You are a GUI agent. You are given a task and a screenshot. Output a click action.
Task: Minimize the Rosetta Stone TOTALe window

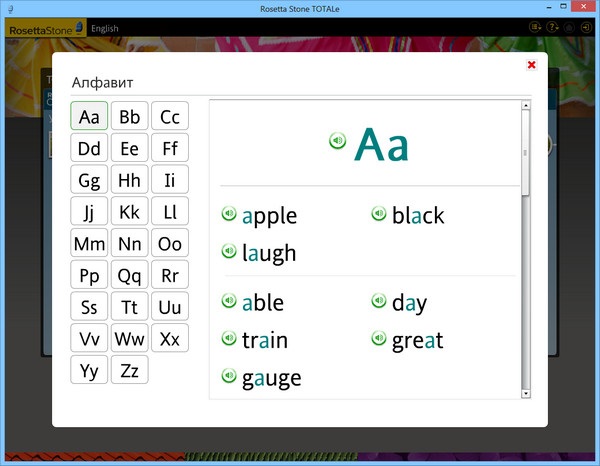point(549,7)
